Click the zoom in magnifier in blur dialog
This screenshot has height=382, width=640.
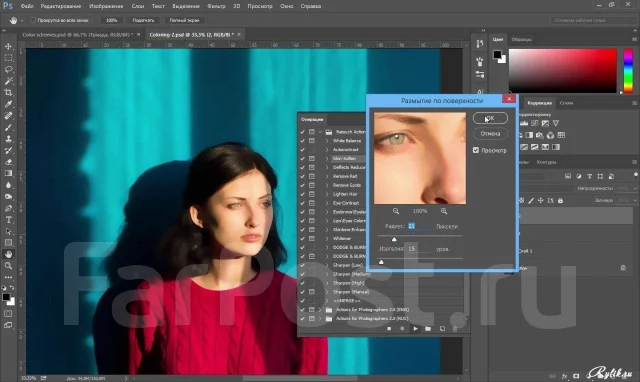(444, 211)
